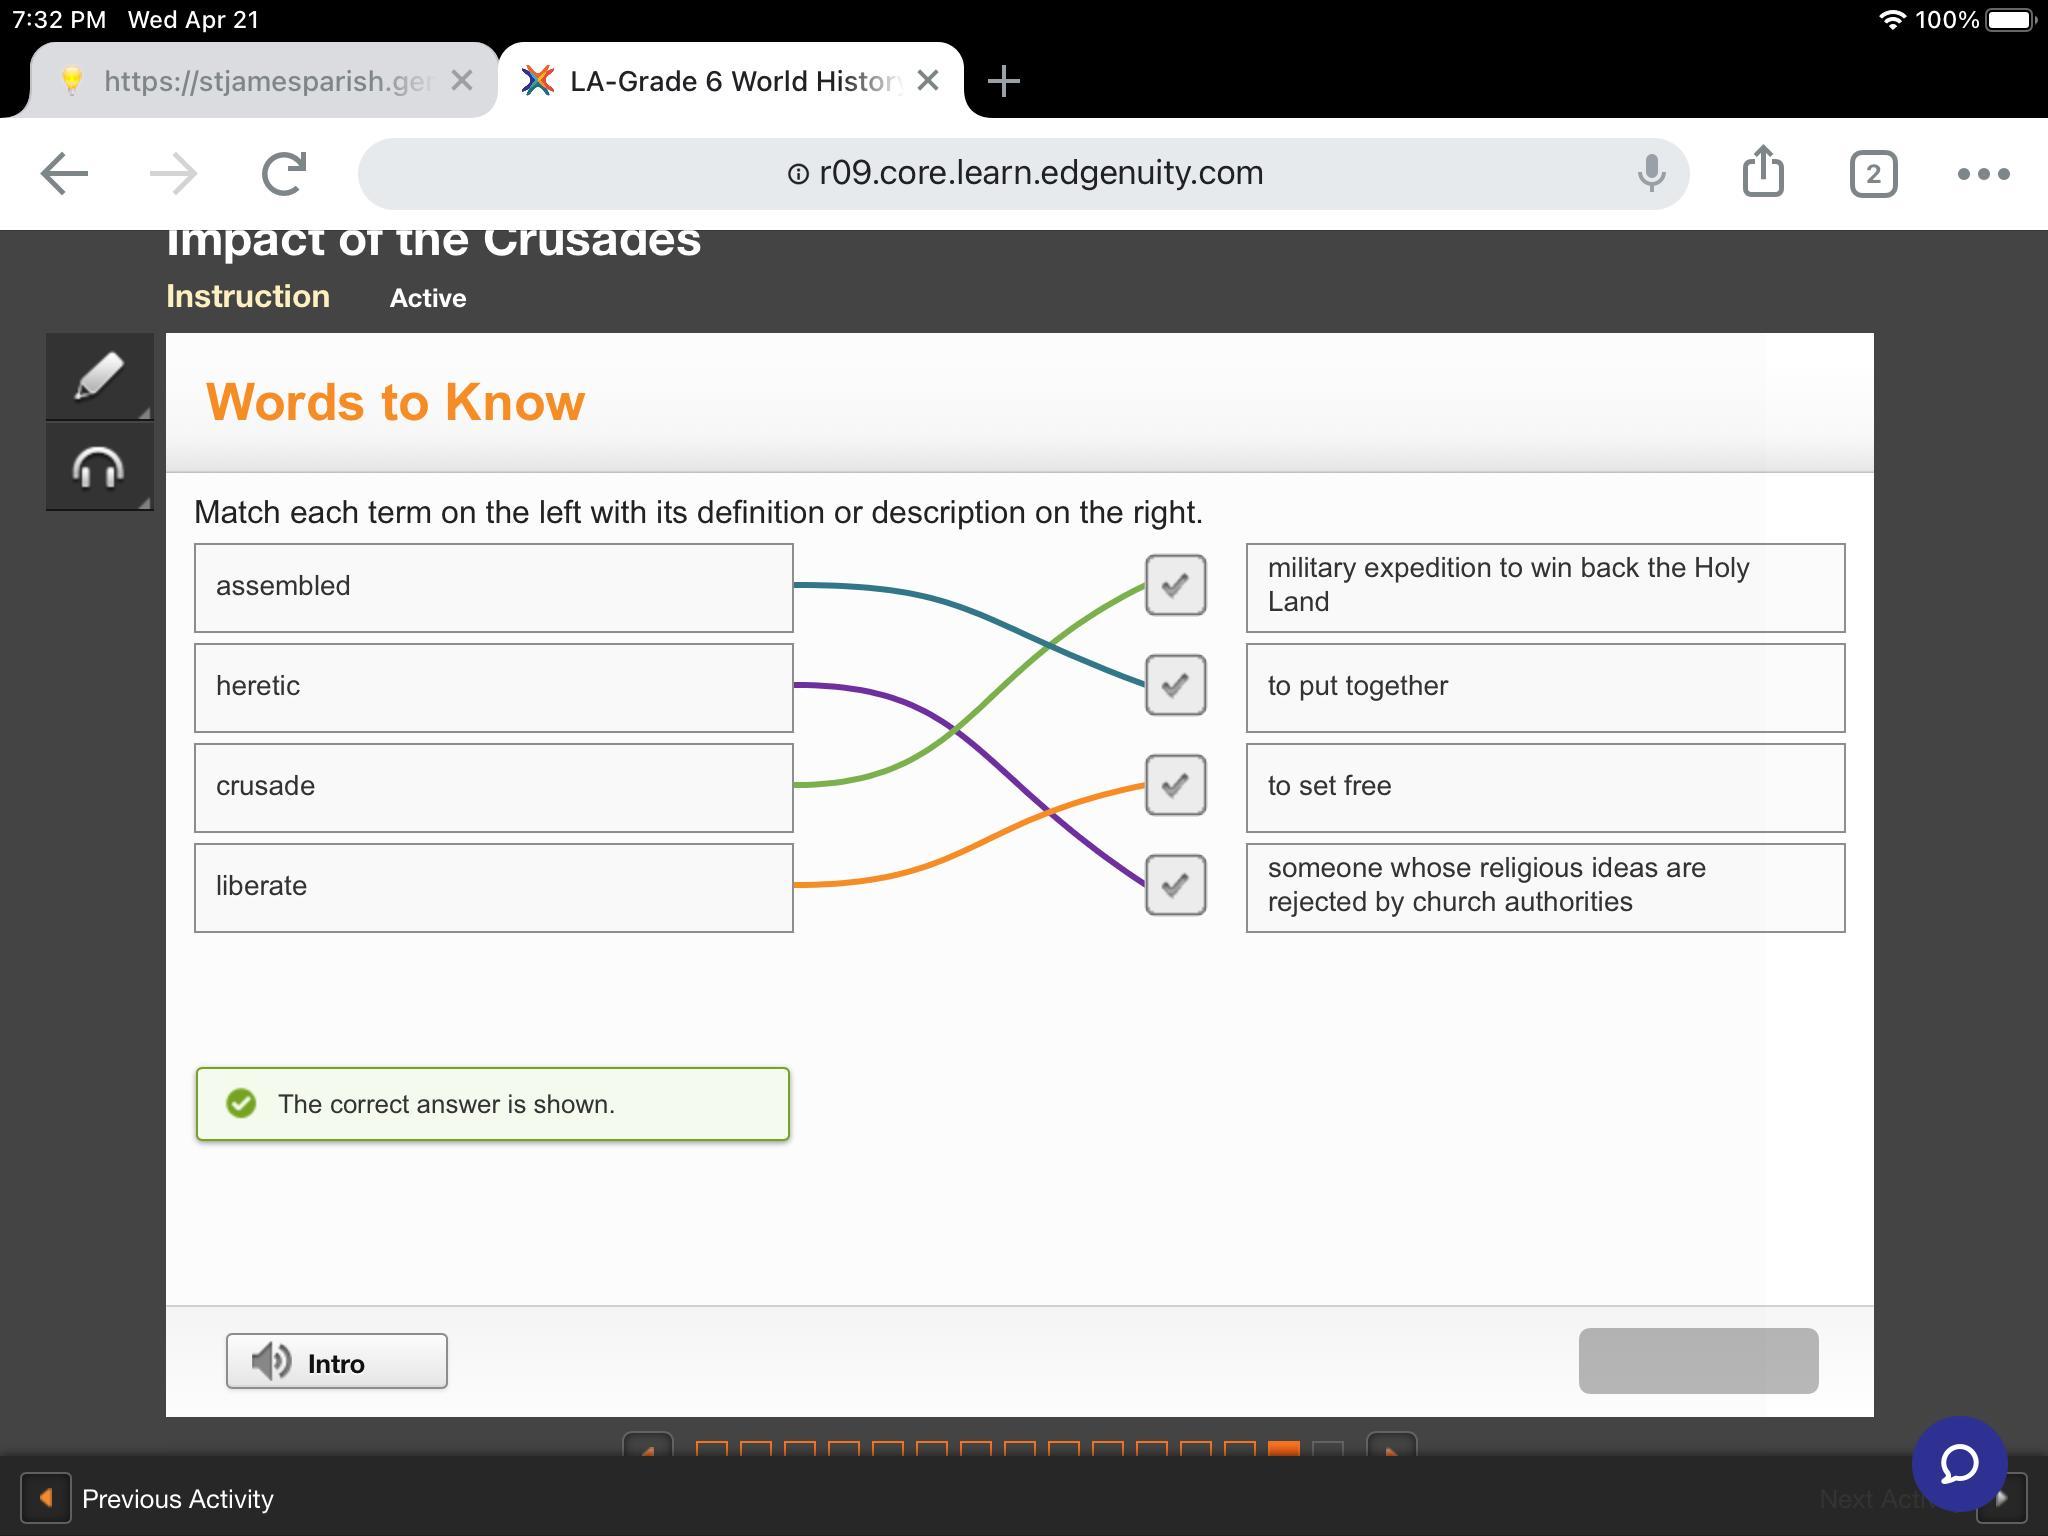This screenshot has height=1536, width=2048.
Task: Click checkbox beside to set free
Action: (x=1175, y=785)
